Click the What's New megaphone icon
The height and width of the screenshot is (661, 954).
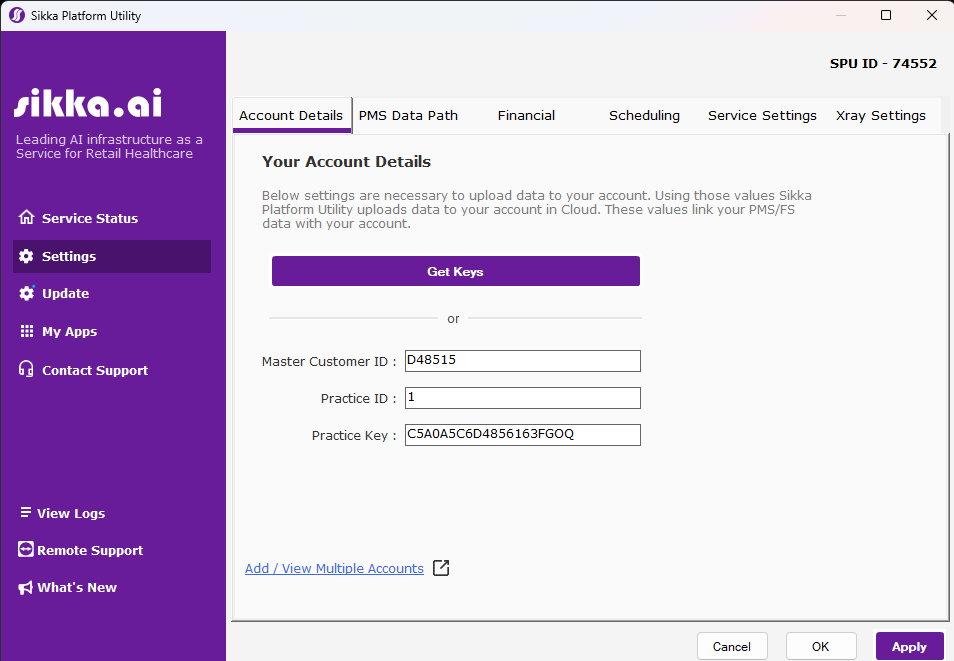tap(26, 587)
